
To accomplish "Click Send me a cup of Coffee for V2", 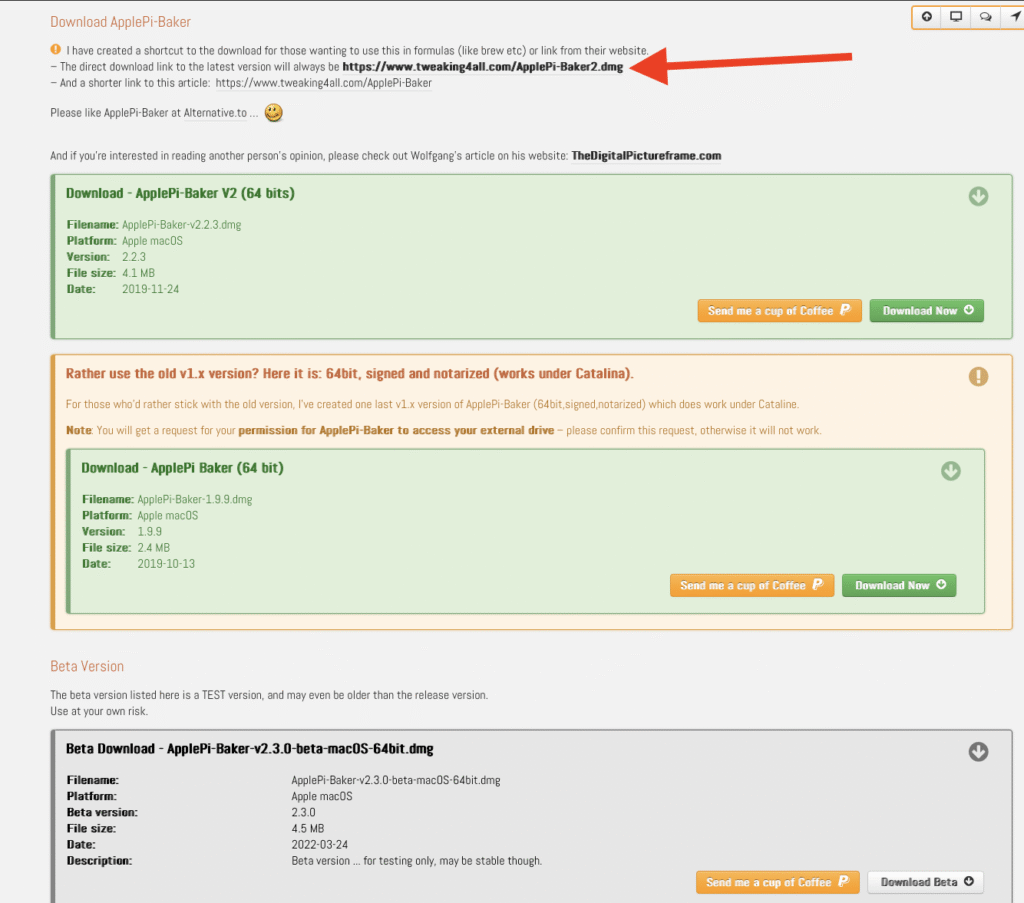I will coord(779,311).
